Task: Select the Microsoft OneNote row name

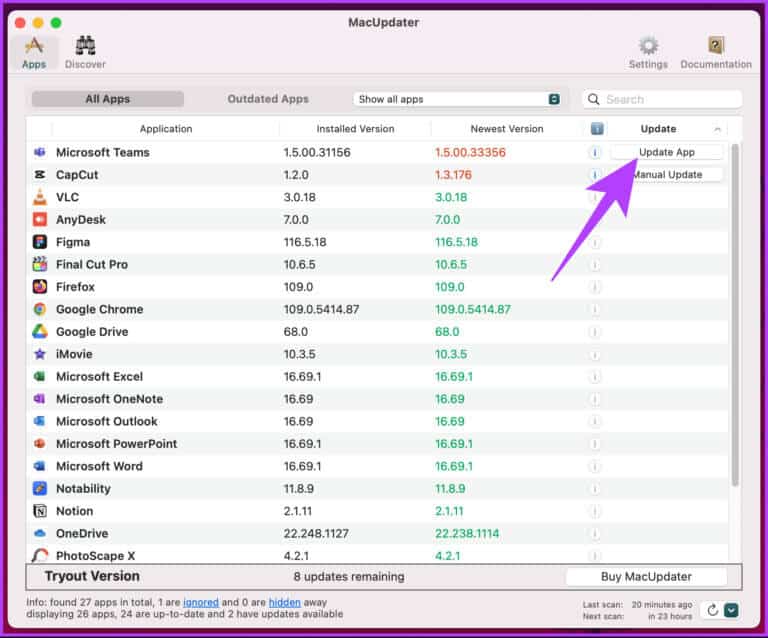Action: (x=109, y=399)
